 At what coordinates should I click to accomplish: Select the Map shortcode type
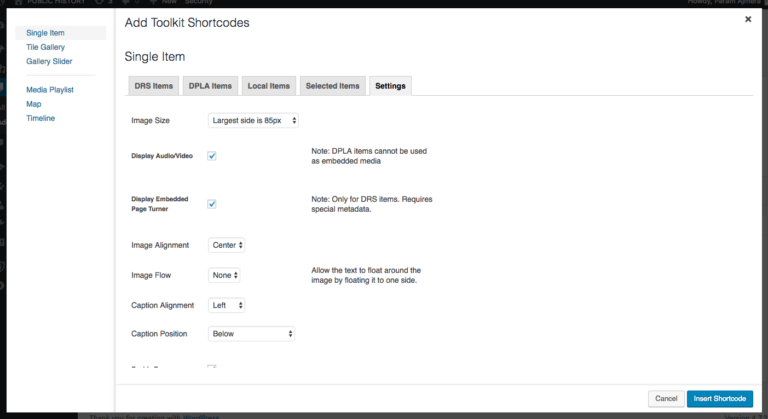[x=34, y=104]
